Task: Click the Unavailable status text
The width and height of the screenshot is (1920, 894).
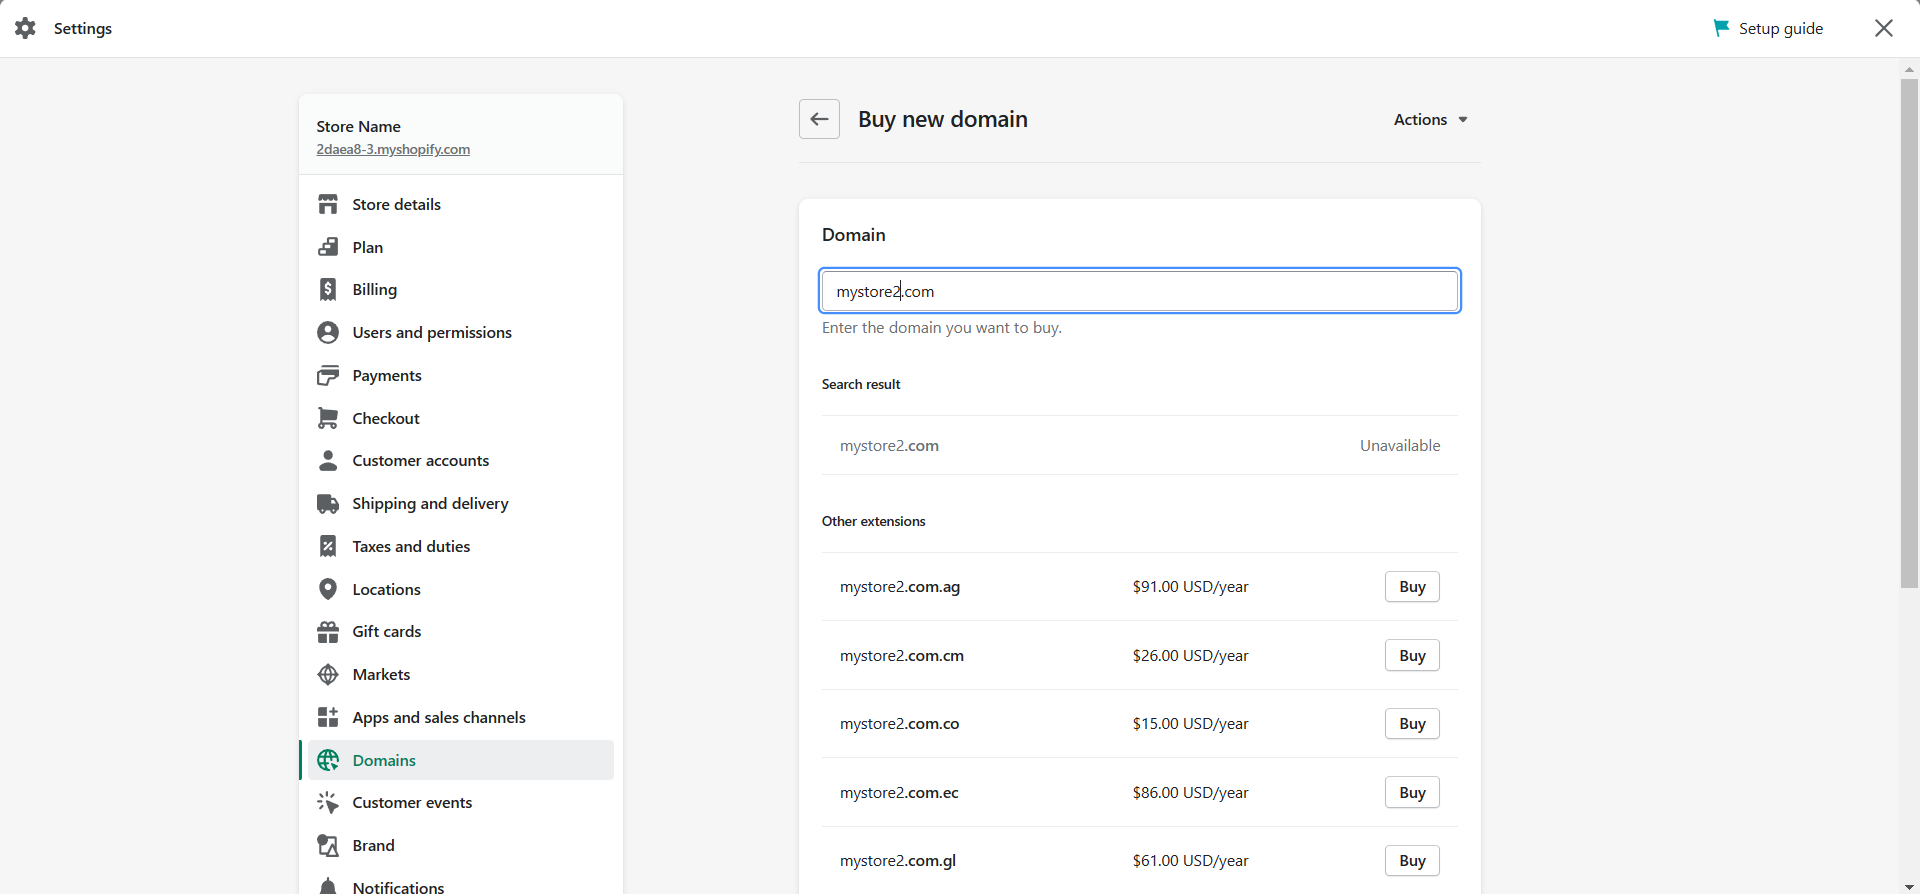Action: pyautogui.click(x=1400, y=446)
